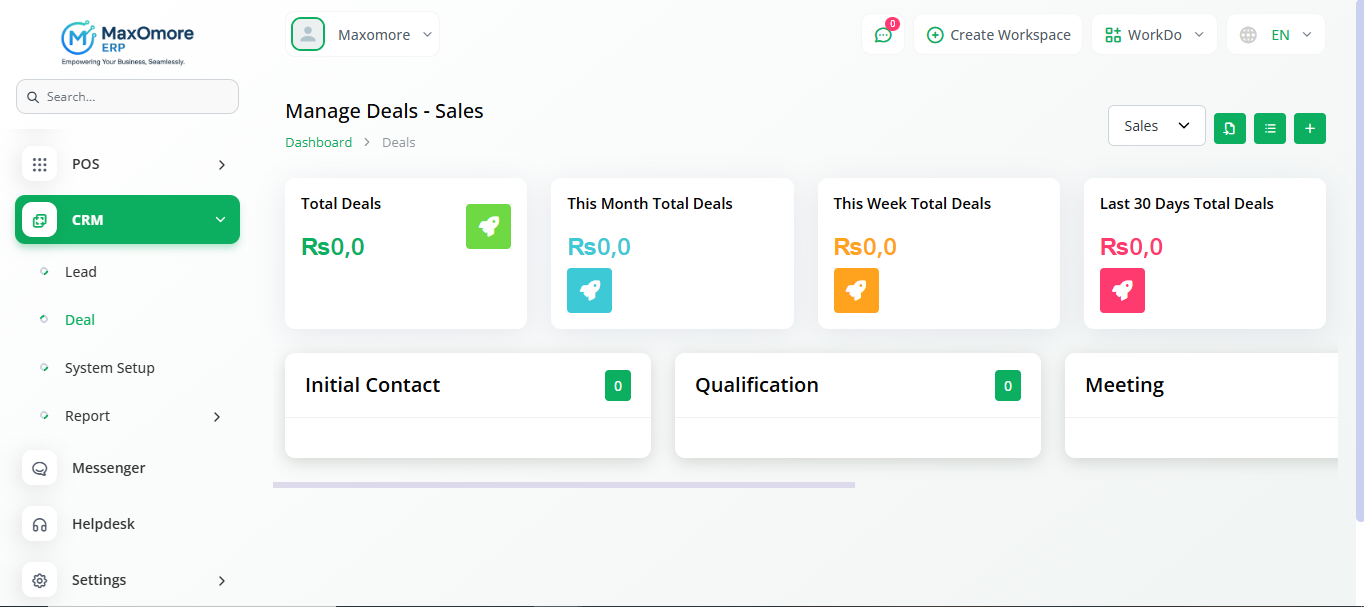The height and width of the screenshot is (607, 1364).
Task: Click the Settings gear icon
Action: click(x=39, y=580)
